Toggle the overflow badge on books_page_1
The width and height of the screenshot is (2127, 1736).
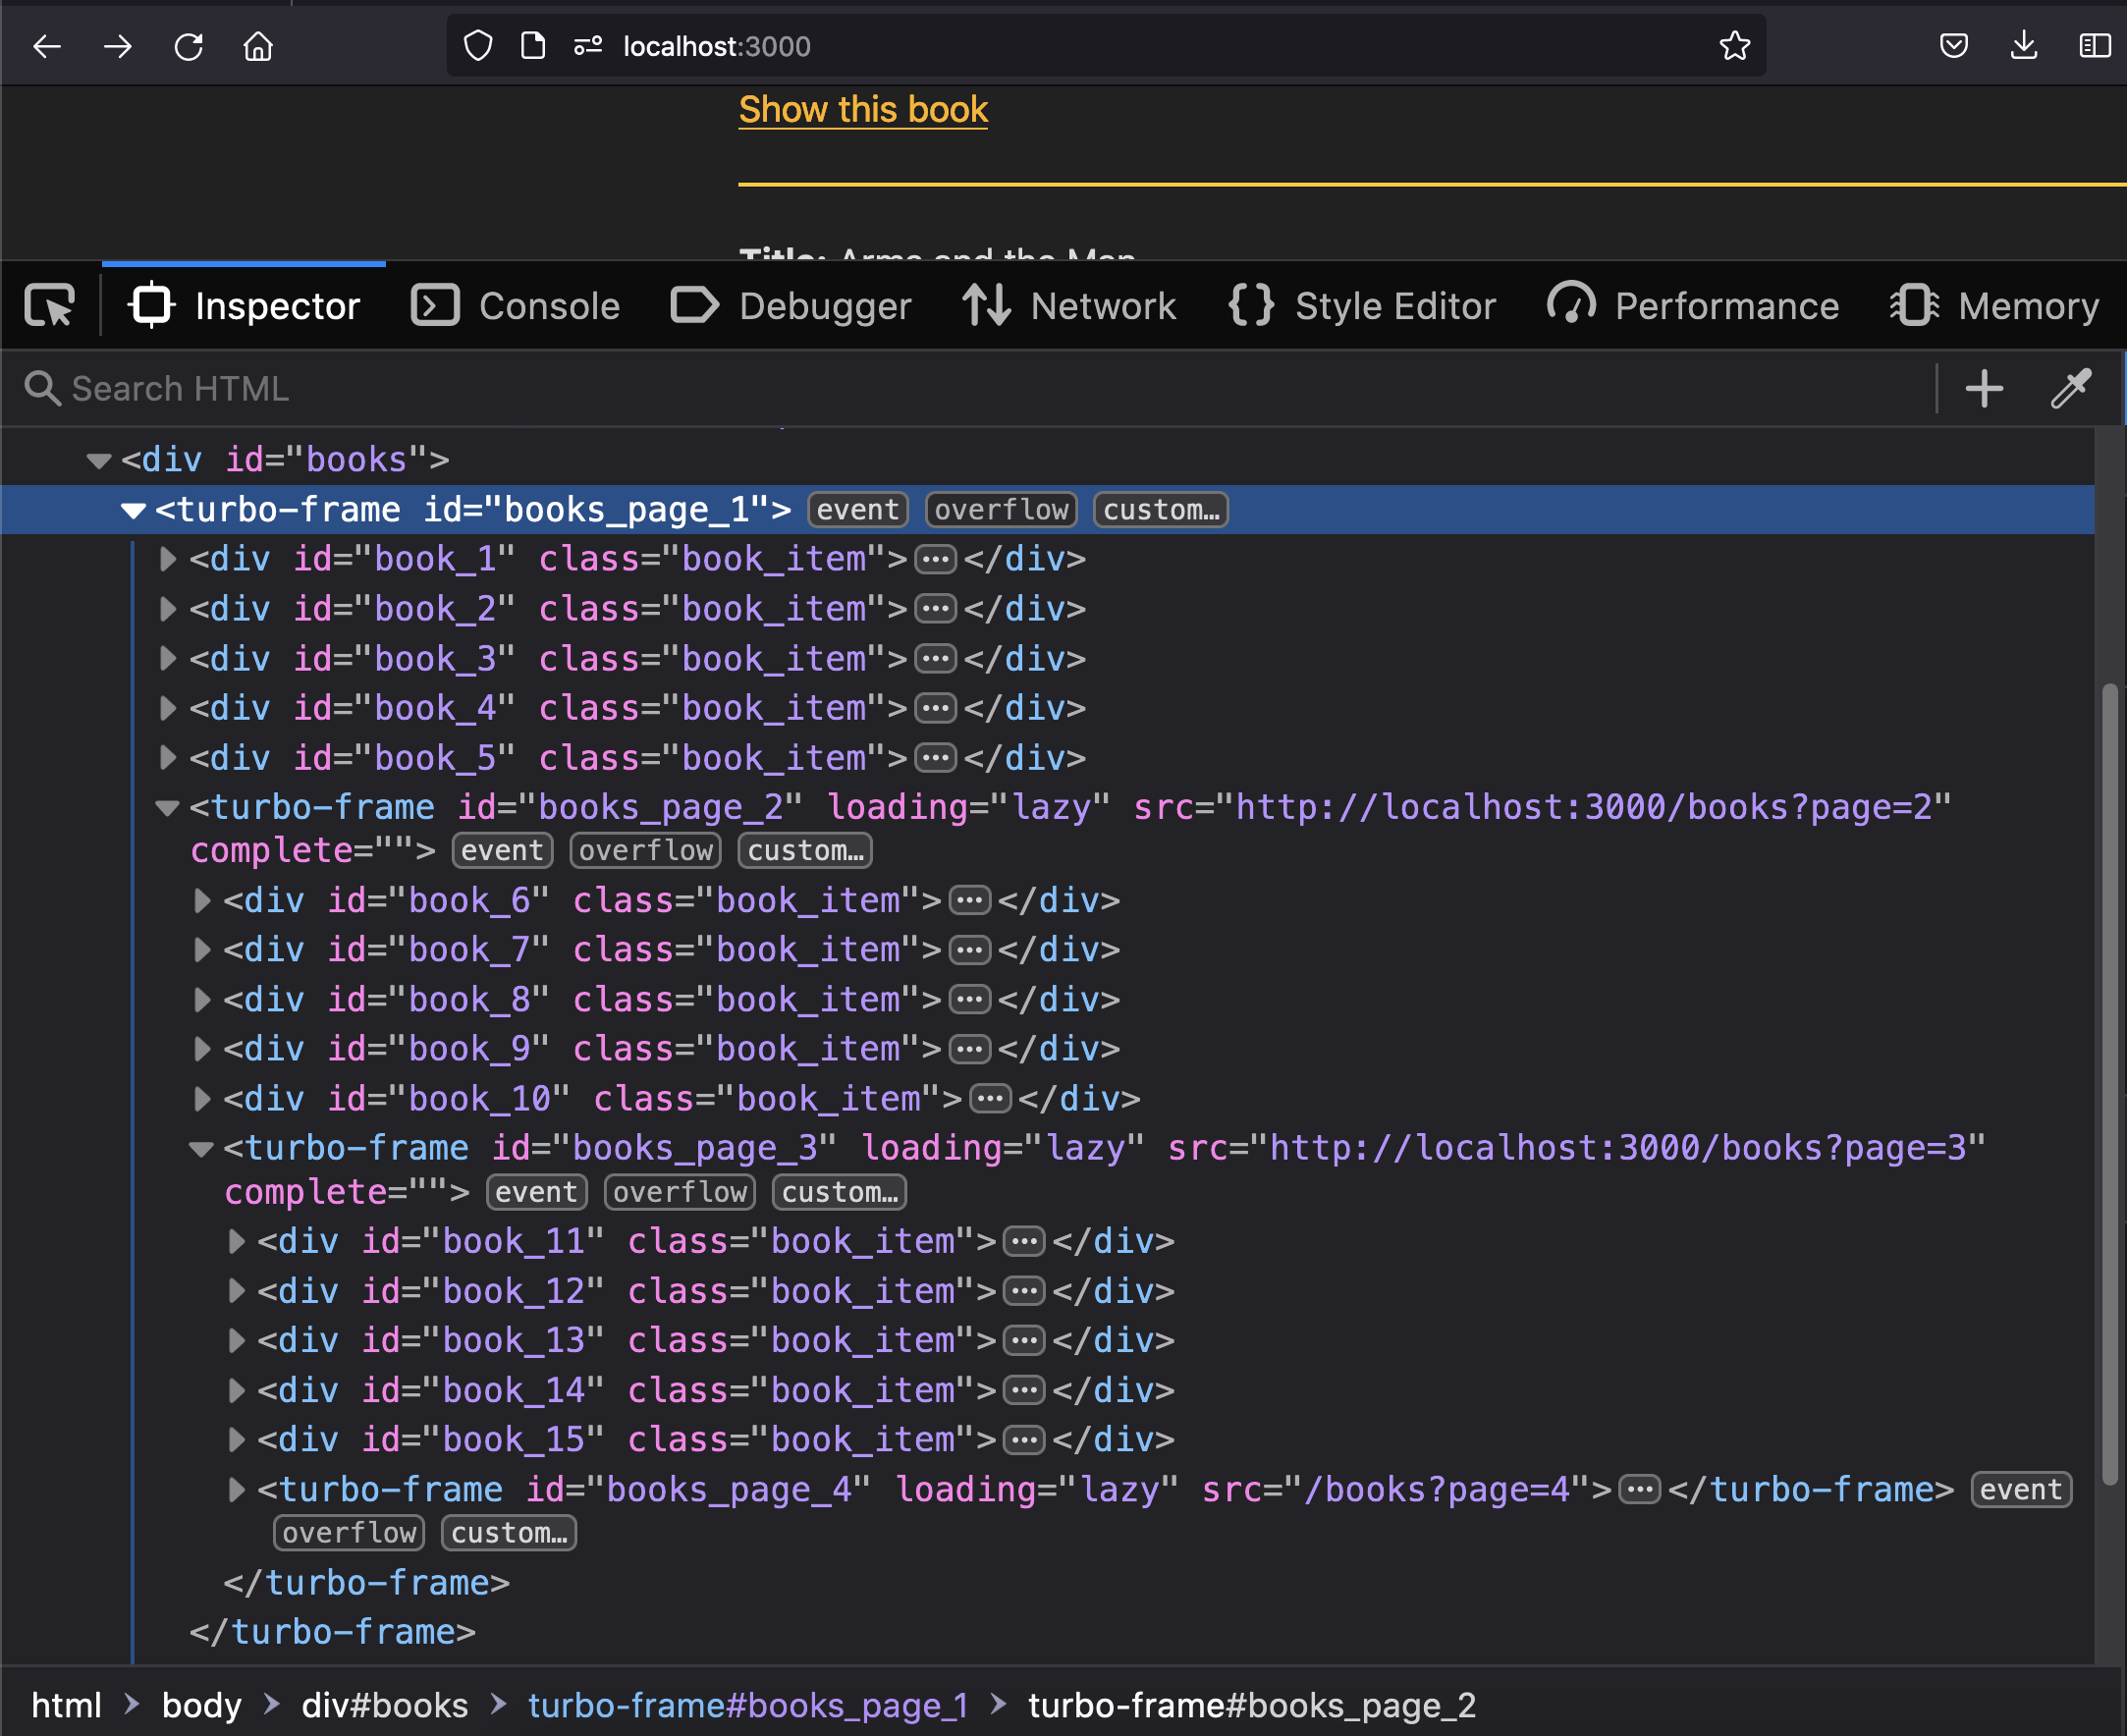pos(1002,511)
